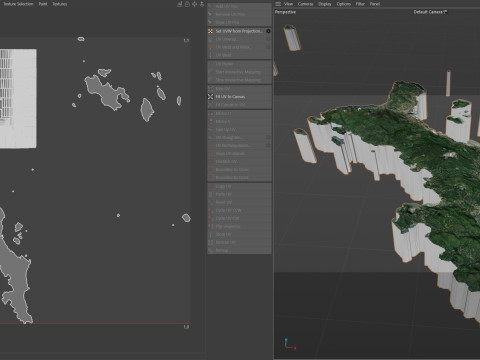Click Remove UV Pins command
480x360 pixels.
[239, 14]
